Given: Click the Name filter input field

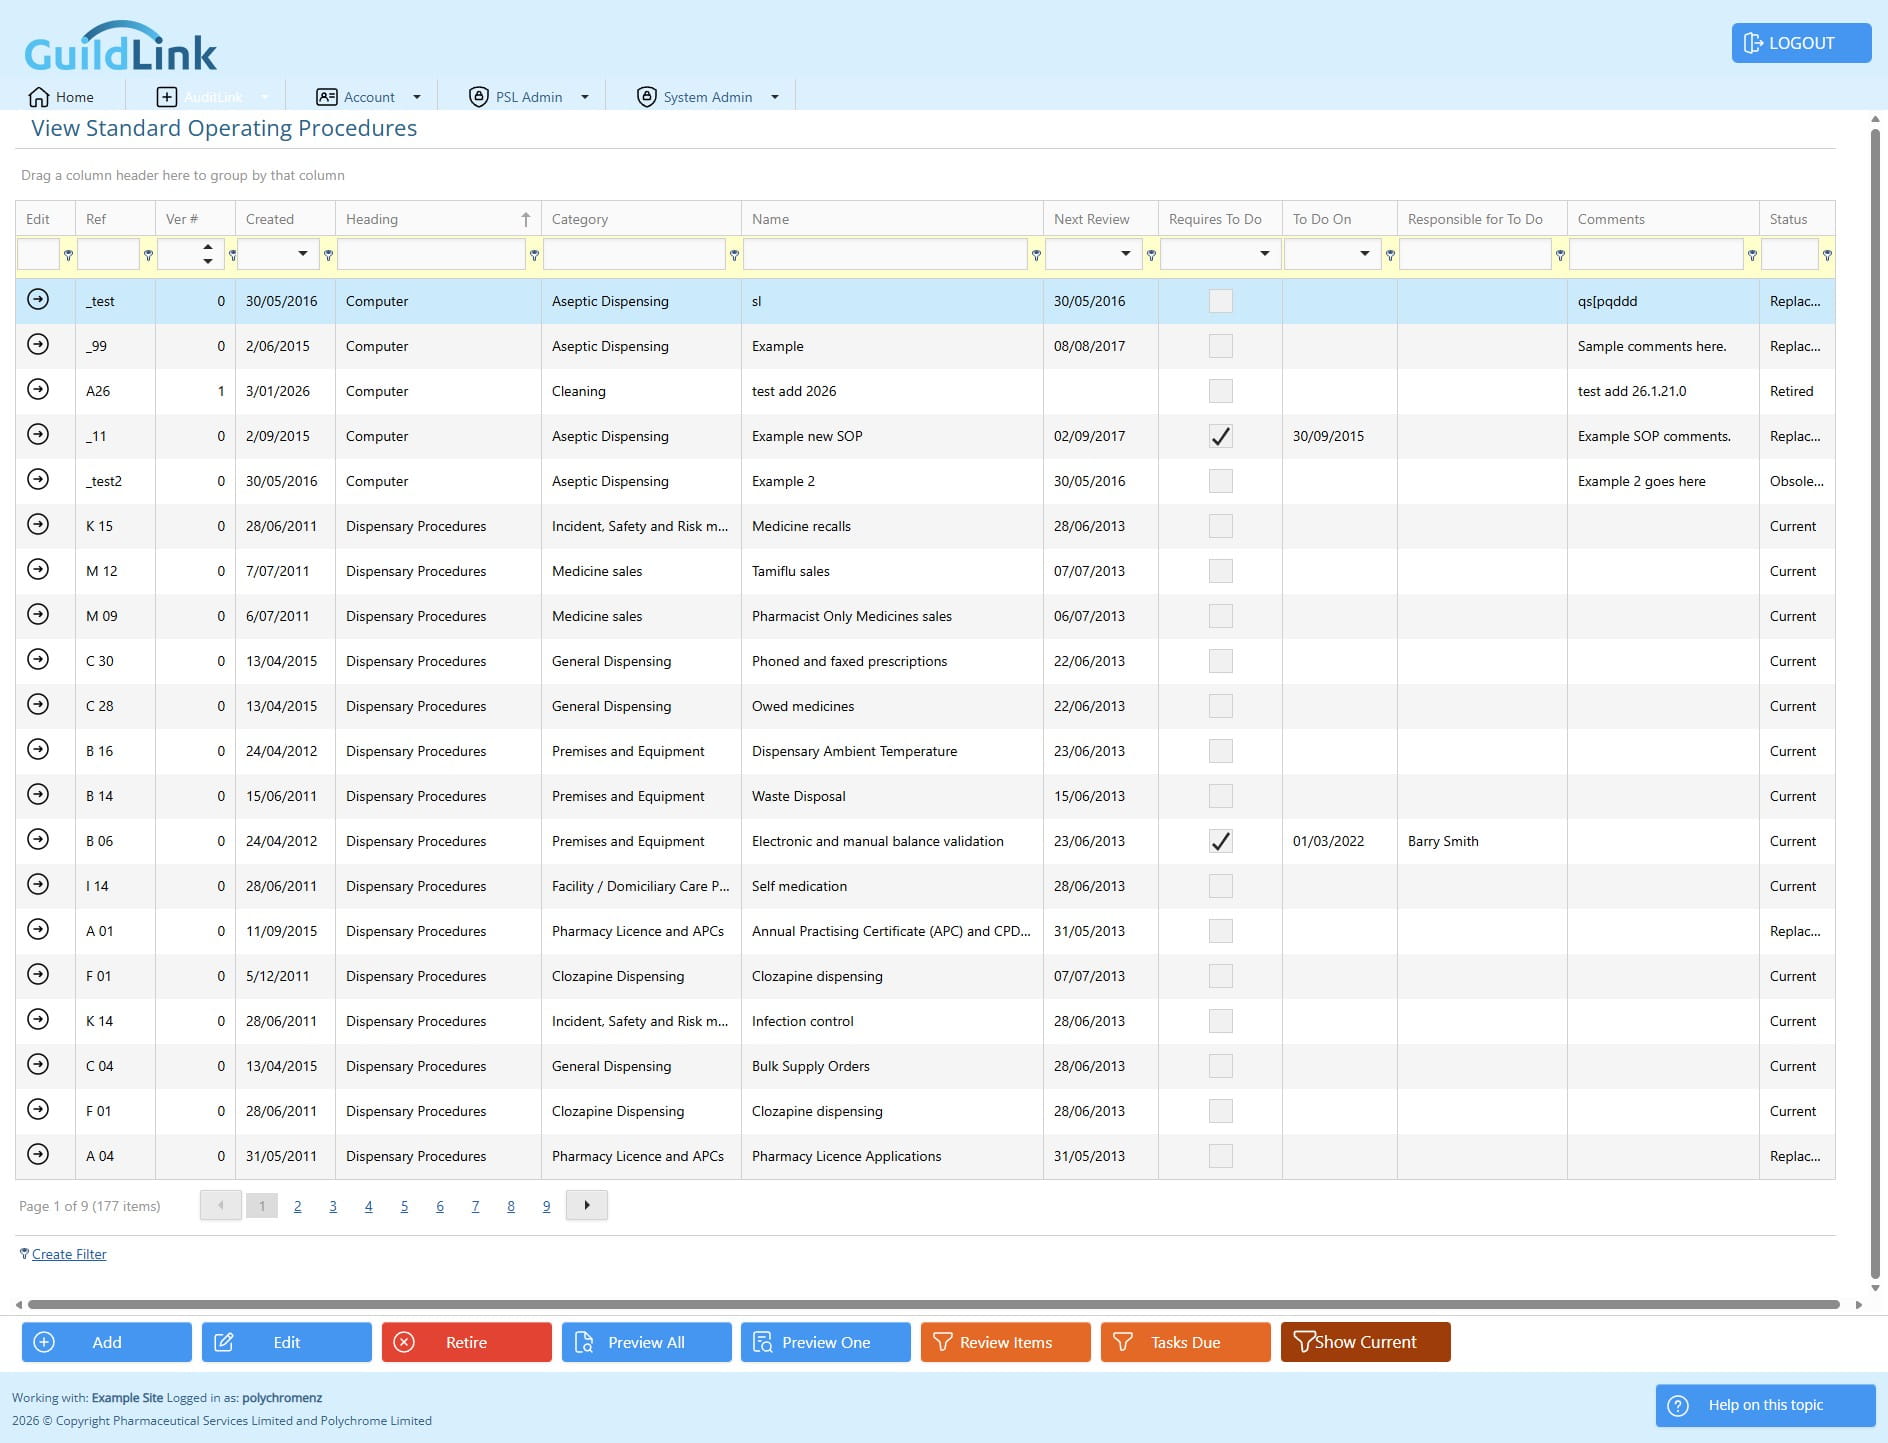Looking at the screenshot, I should (x=885, y=254).
